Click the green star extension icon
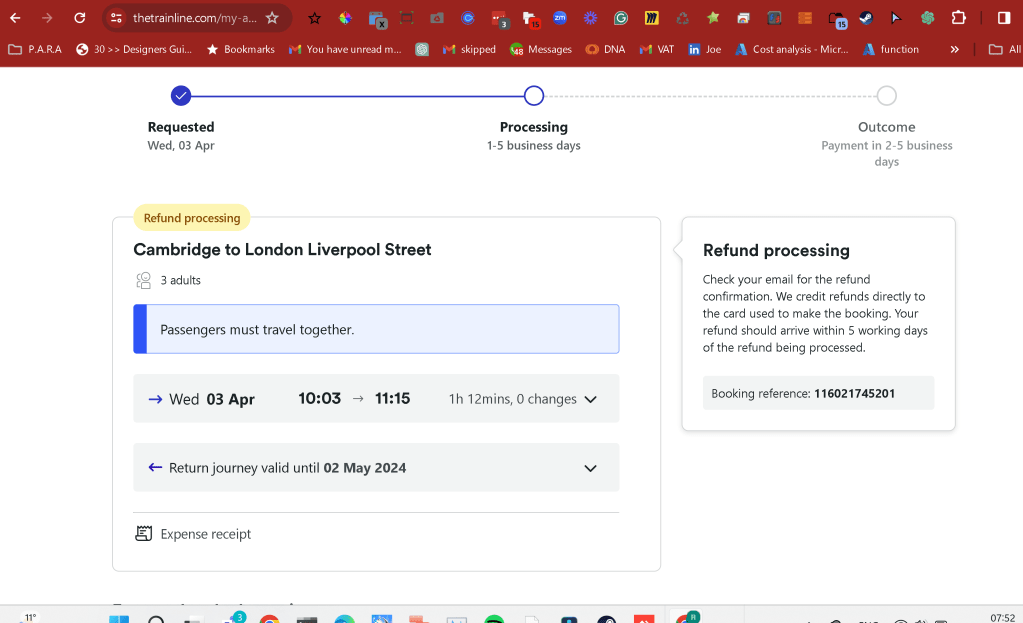 tap(712, 18)
